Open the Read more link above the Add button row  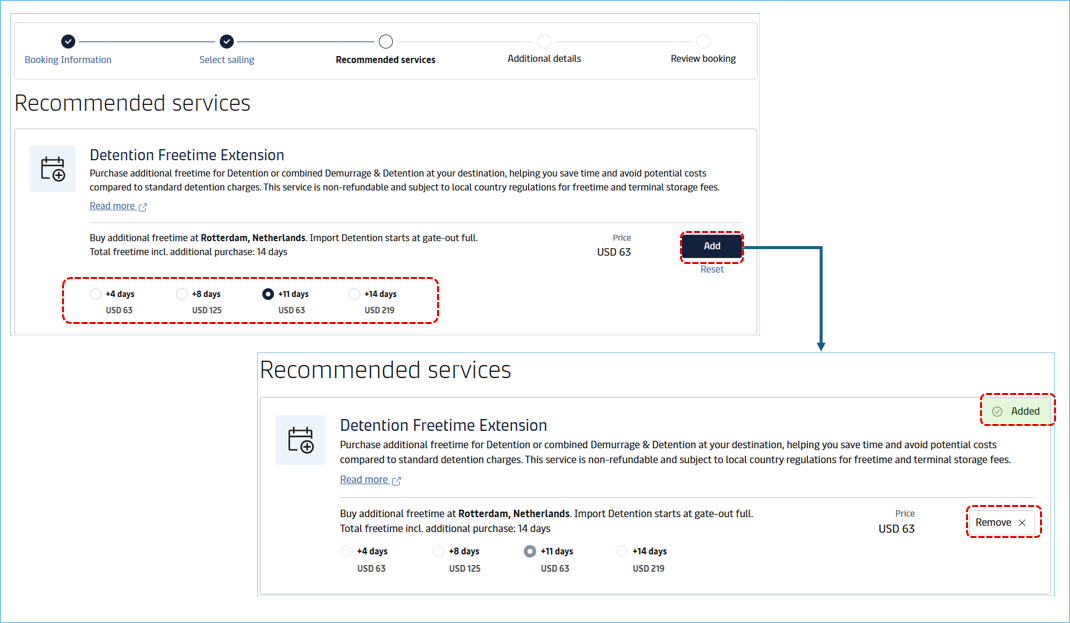click(x=112, y=206)
